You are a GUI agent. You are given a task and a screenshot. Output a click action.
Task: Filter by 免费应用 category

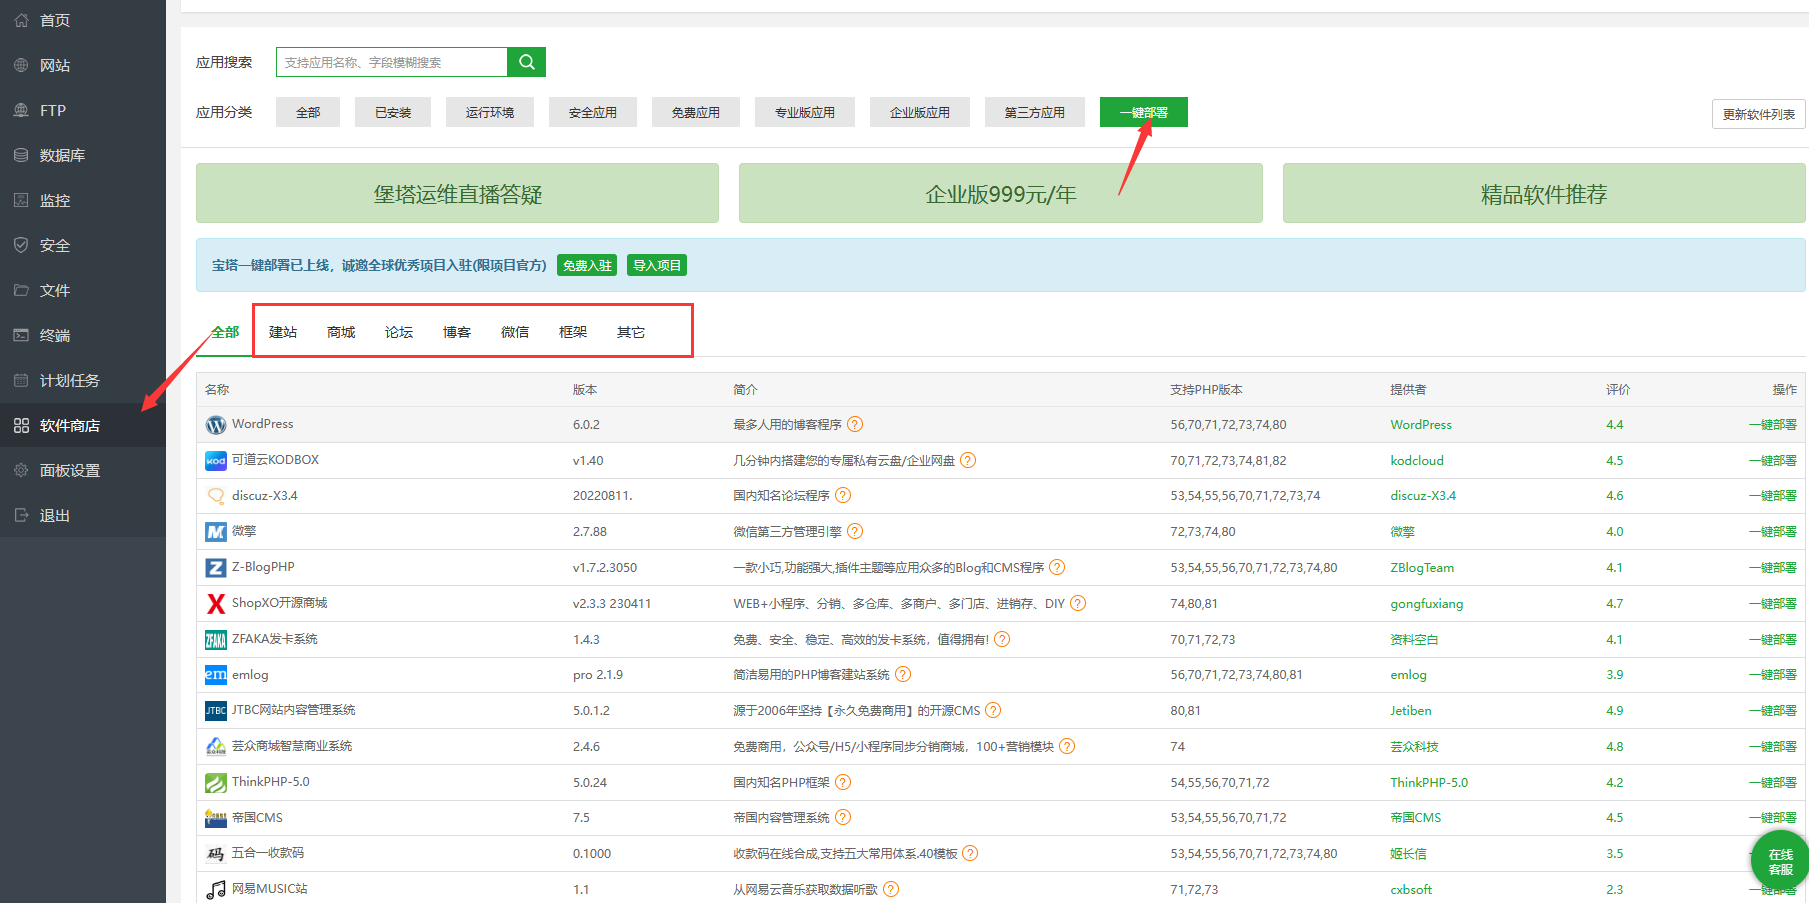tap(696, 112)
